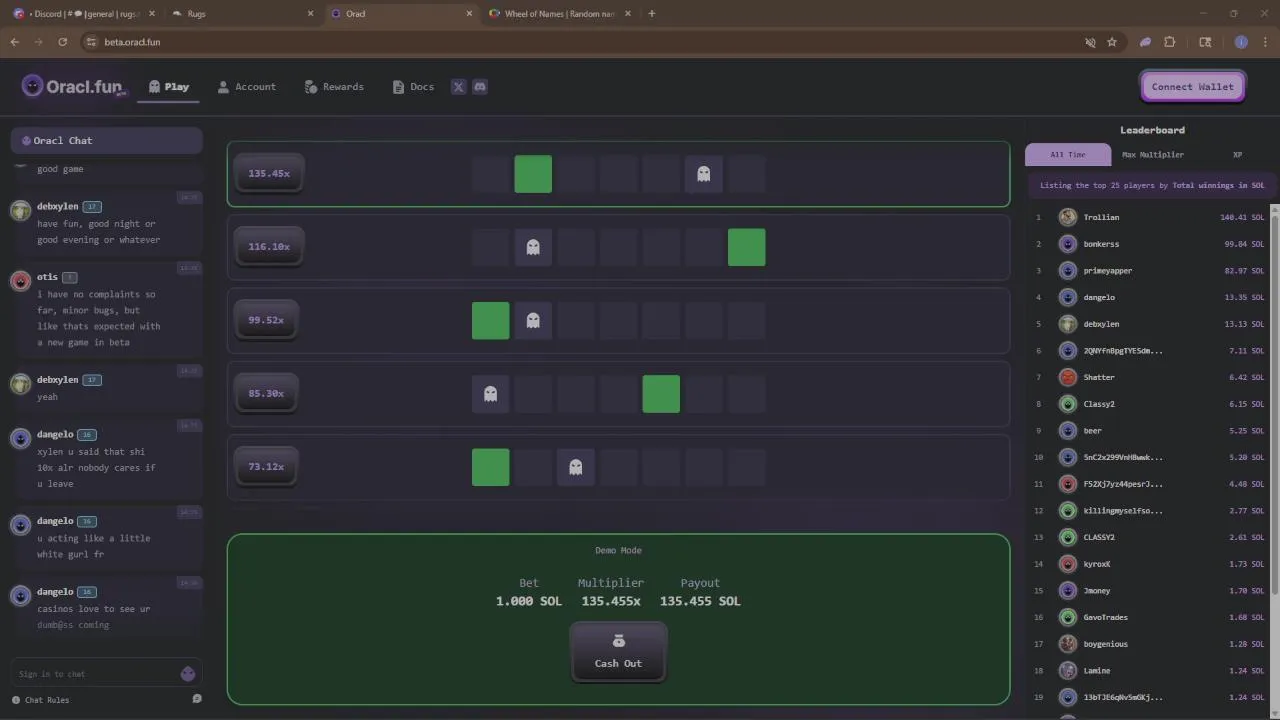Click the 73.12x multiplier button

point(266,467)
